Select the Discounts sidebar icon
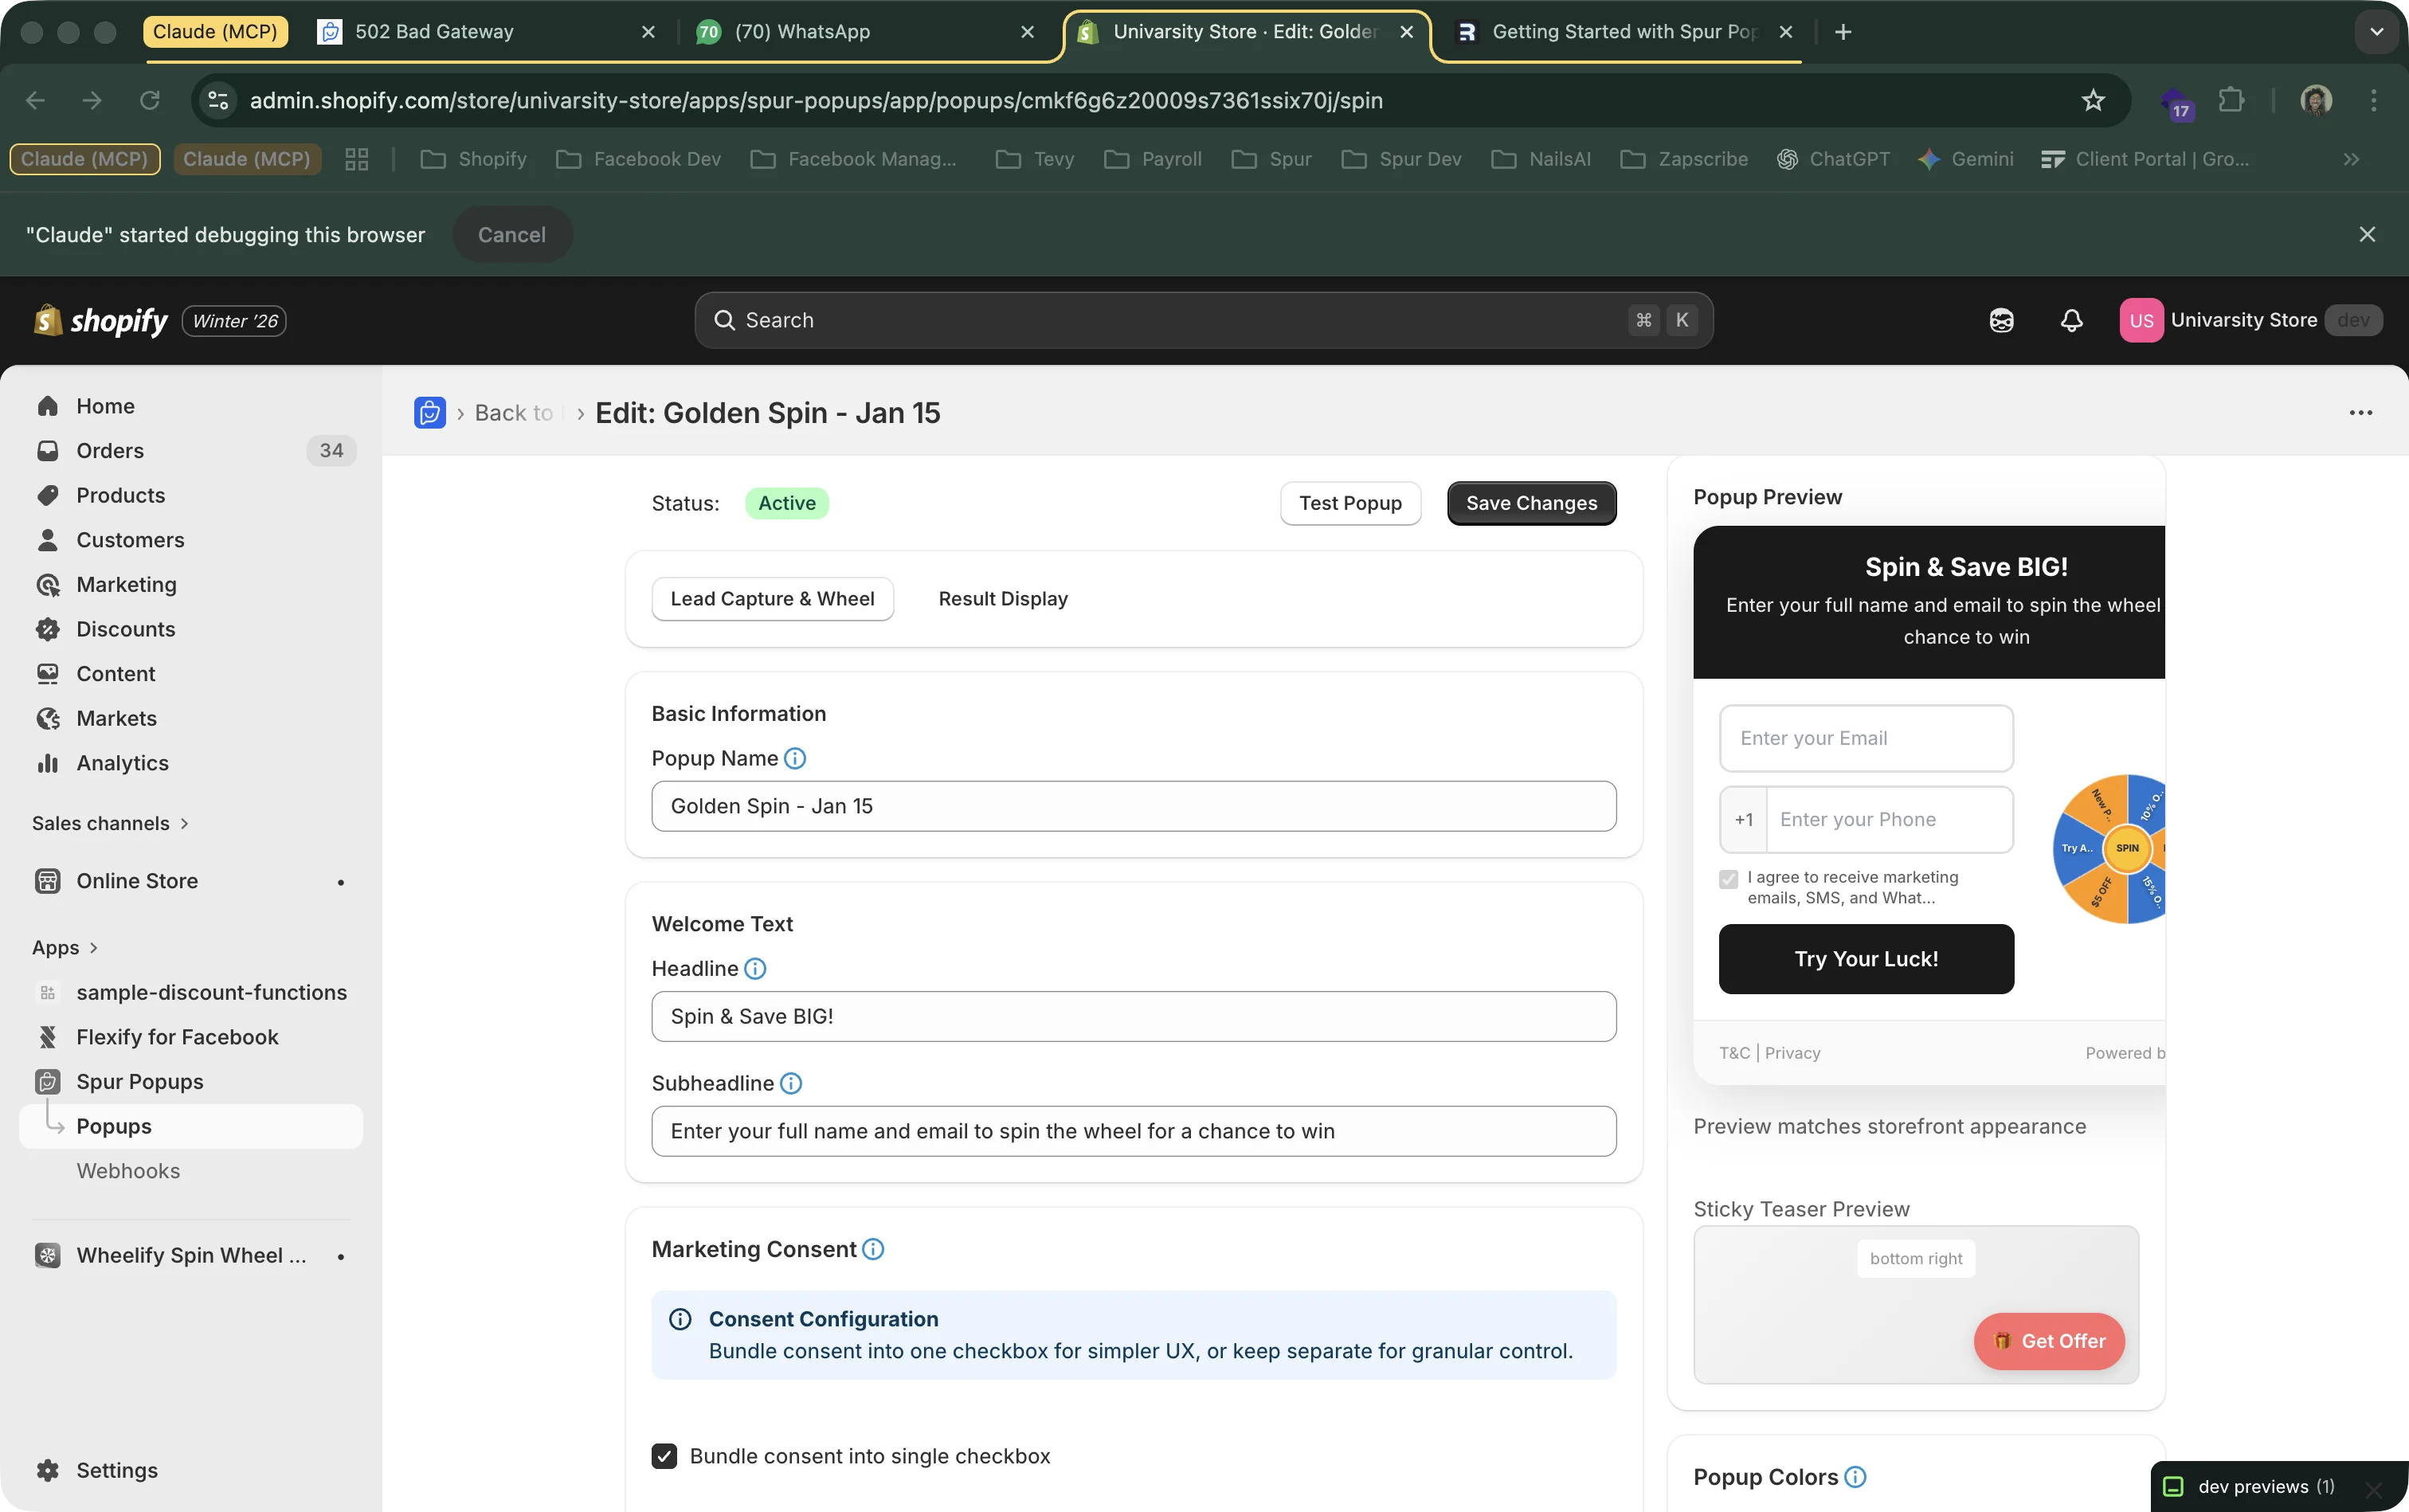The image size is (2409, 1512). point(48,629)
